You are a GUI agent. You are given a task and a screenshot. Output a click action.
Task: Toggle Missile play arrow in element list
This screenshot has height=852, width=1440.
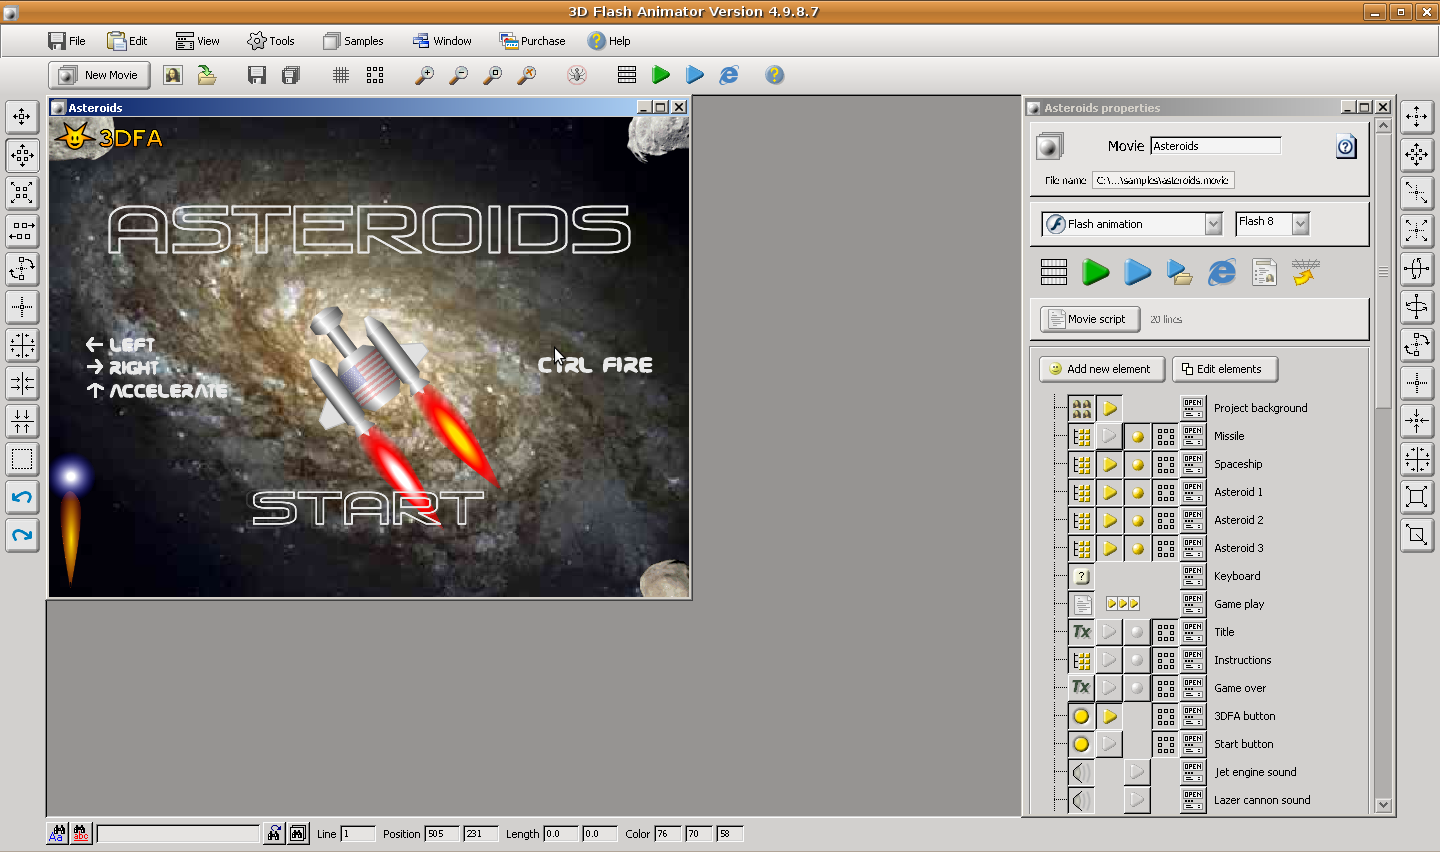pos(1109,436)
